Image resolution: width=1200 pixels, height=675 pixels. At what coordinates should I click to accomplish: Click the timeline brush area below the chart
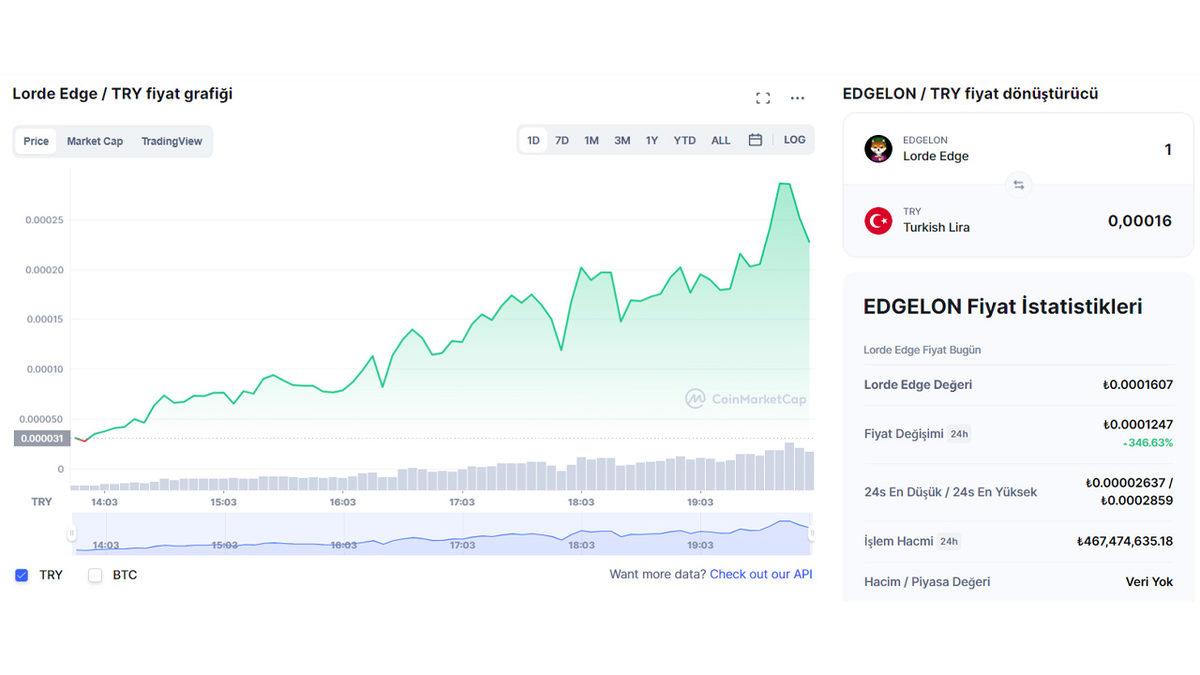440,532
